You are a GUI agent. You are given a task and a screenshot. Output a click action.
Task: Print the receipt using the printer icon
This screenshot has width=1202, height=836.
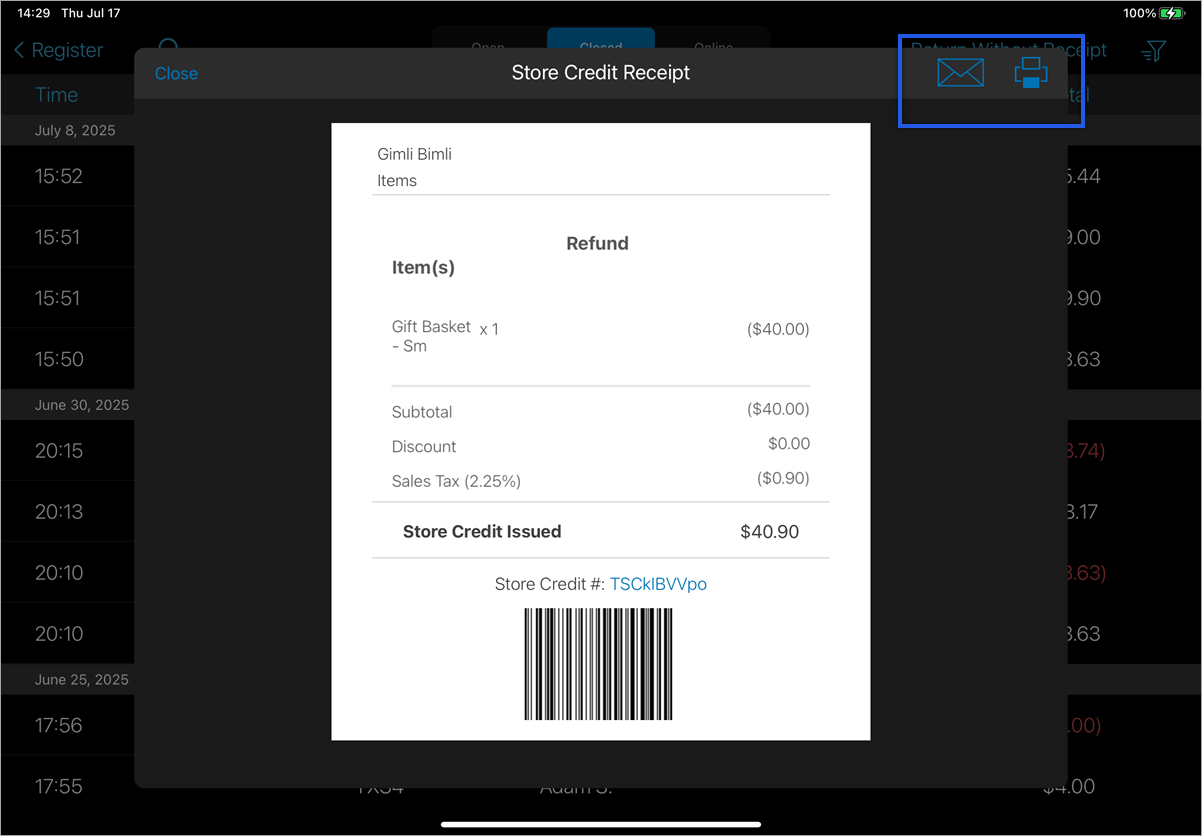click(1031, 72)
